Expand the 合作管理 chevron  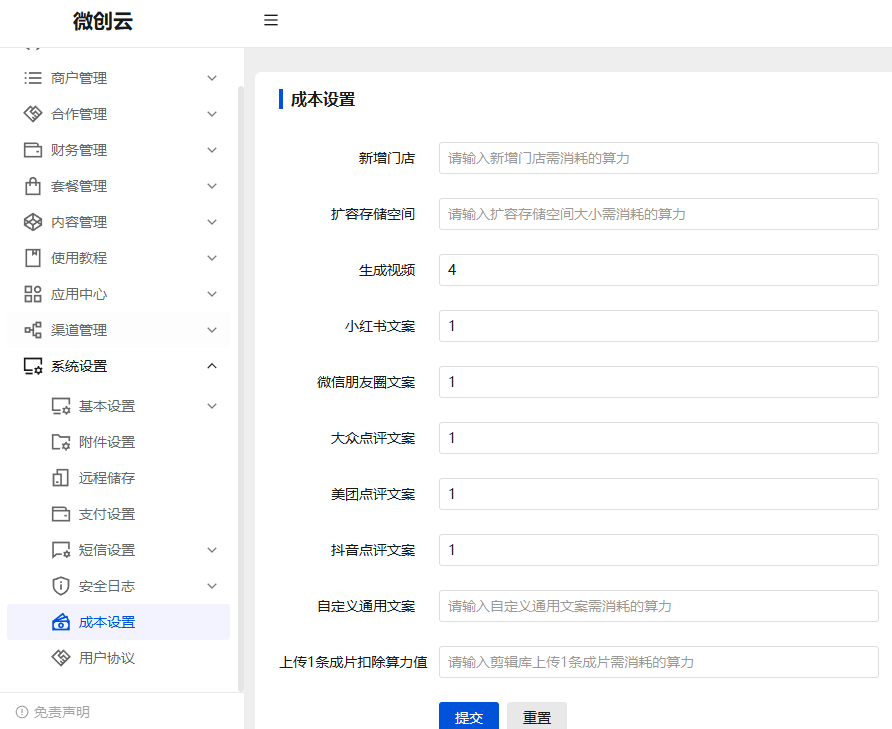(x=212, y=114)
